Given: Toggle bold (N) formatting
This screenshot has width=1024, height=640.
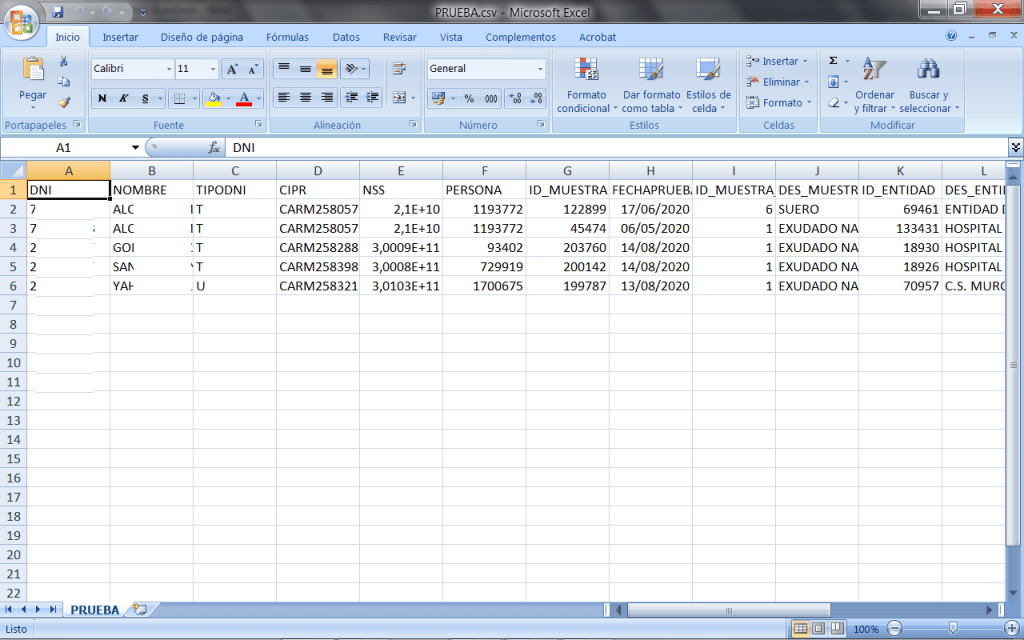Looking at the screenshot, I should click(x=102, y=98).
